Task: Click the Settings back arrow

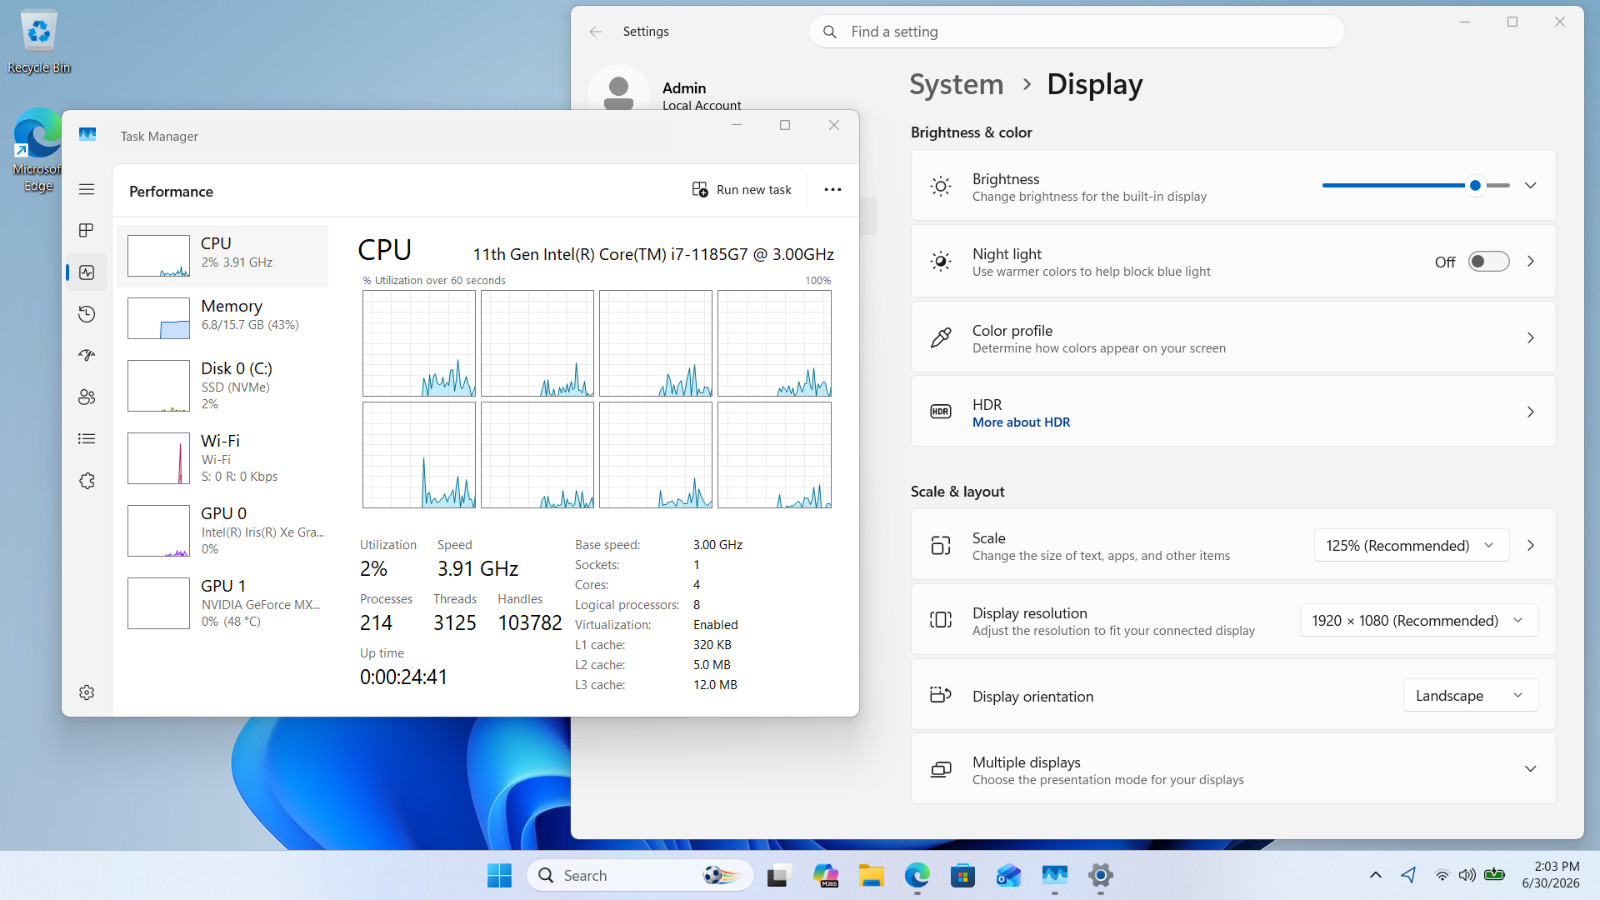Action: pyautogui.click(x=596, y=32)
